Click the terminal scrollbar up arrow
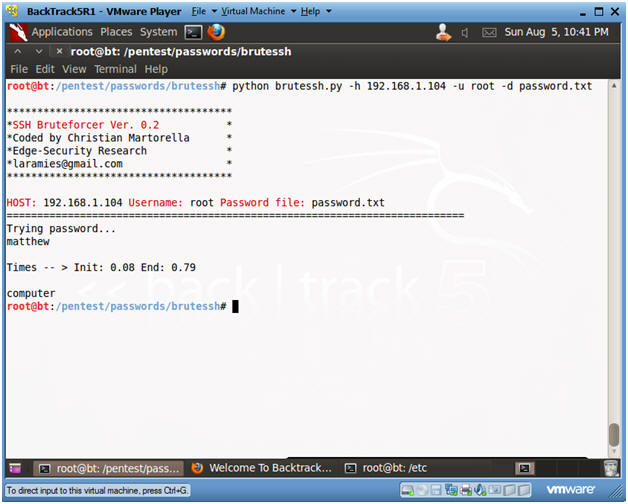The height and width of the screenshot is (504, 628). point(614,86)
